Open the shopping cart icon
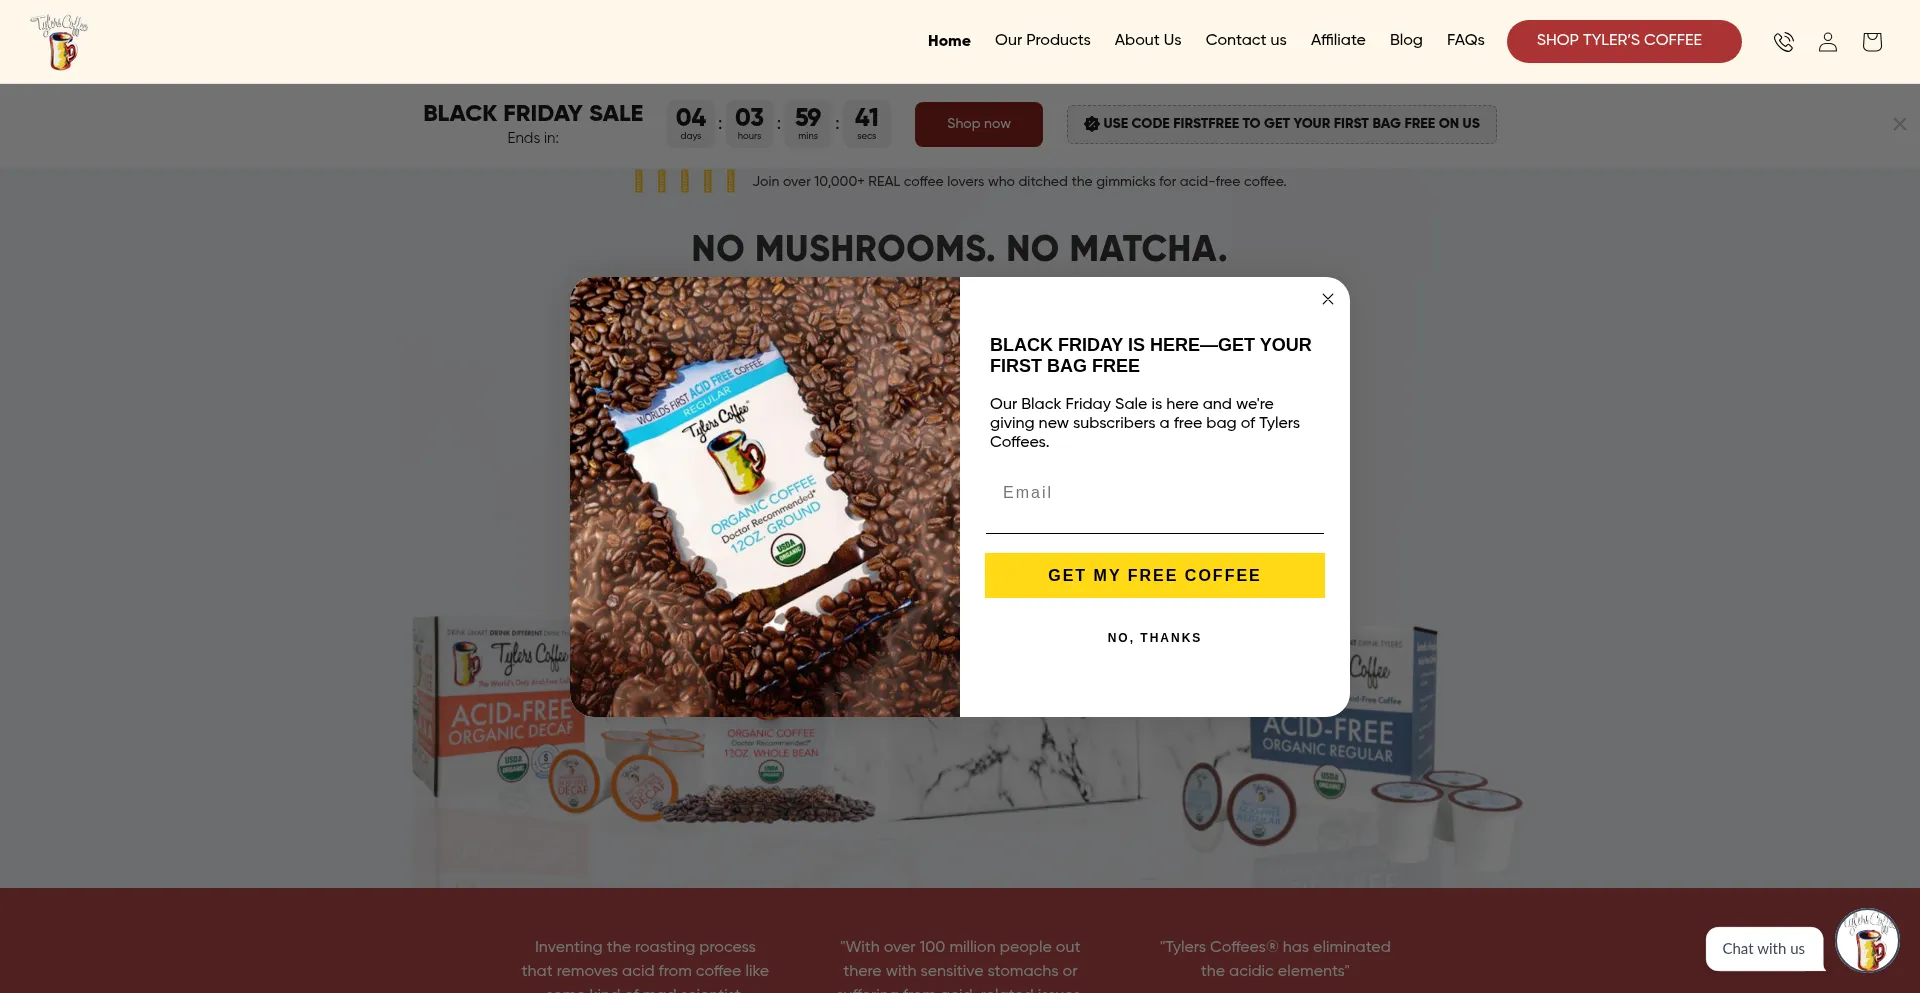 tap(1872, 42)
